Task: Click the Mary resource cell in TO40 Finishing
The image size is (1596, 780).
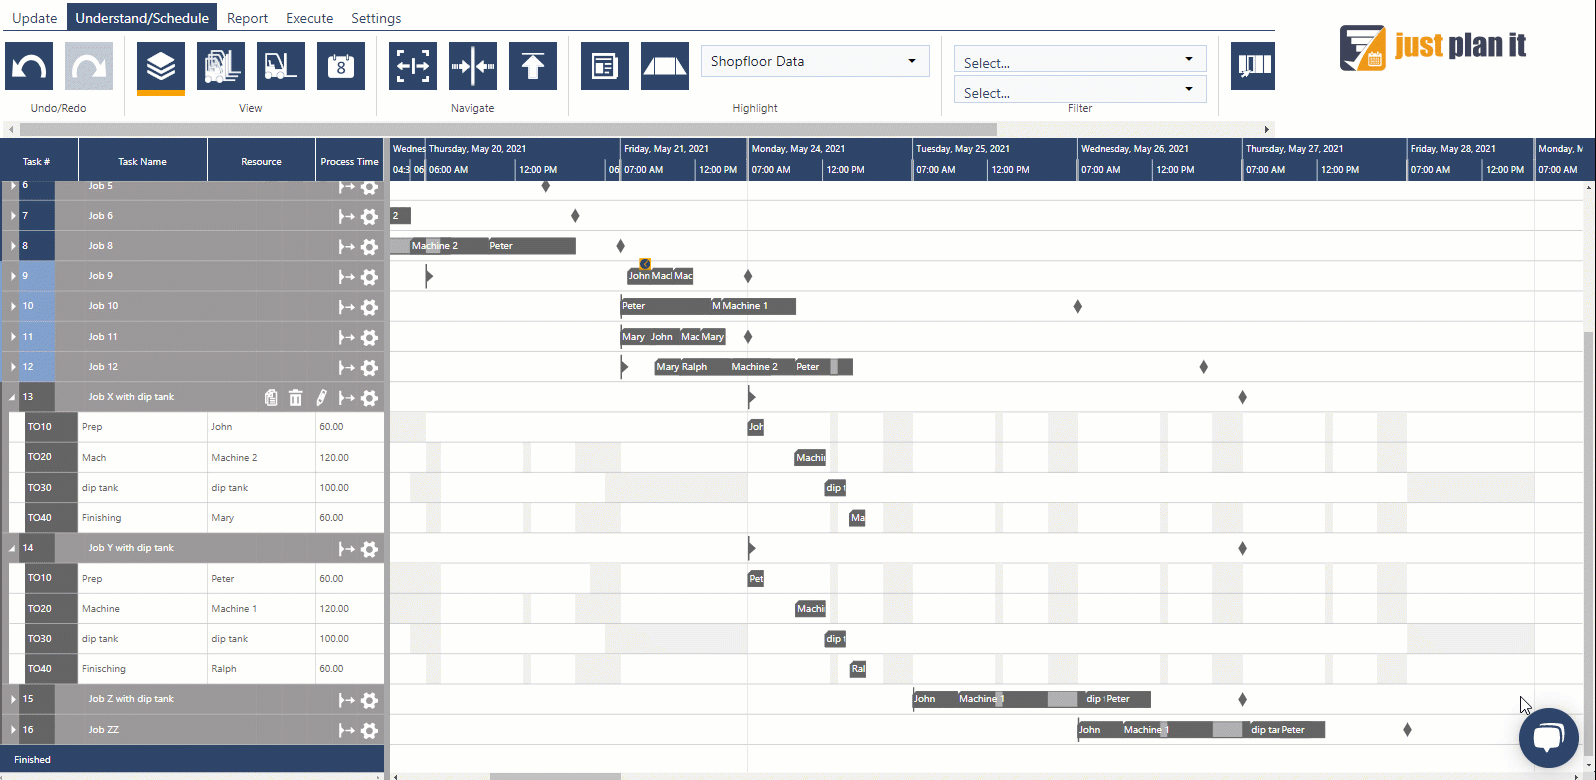Action: pyautogui.click(x=261, y=518)
